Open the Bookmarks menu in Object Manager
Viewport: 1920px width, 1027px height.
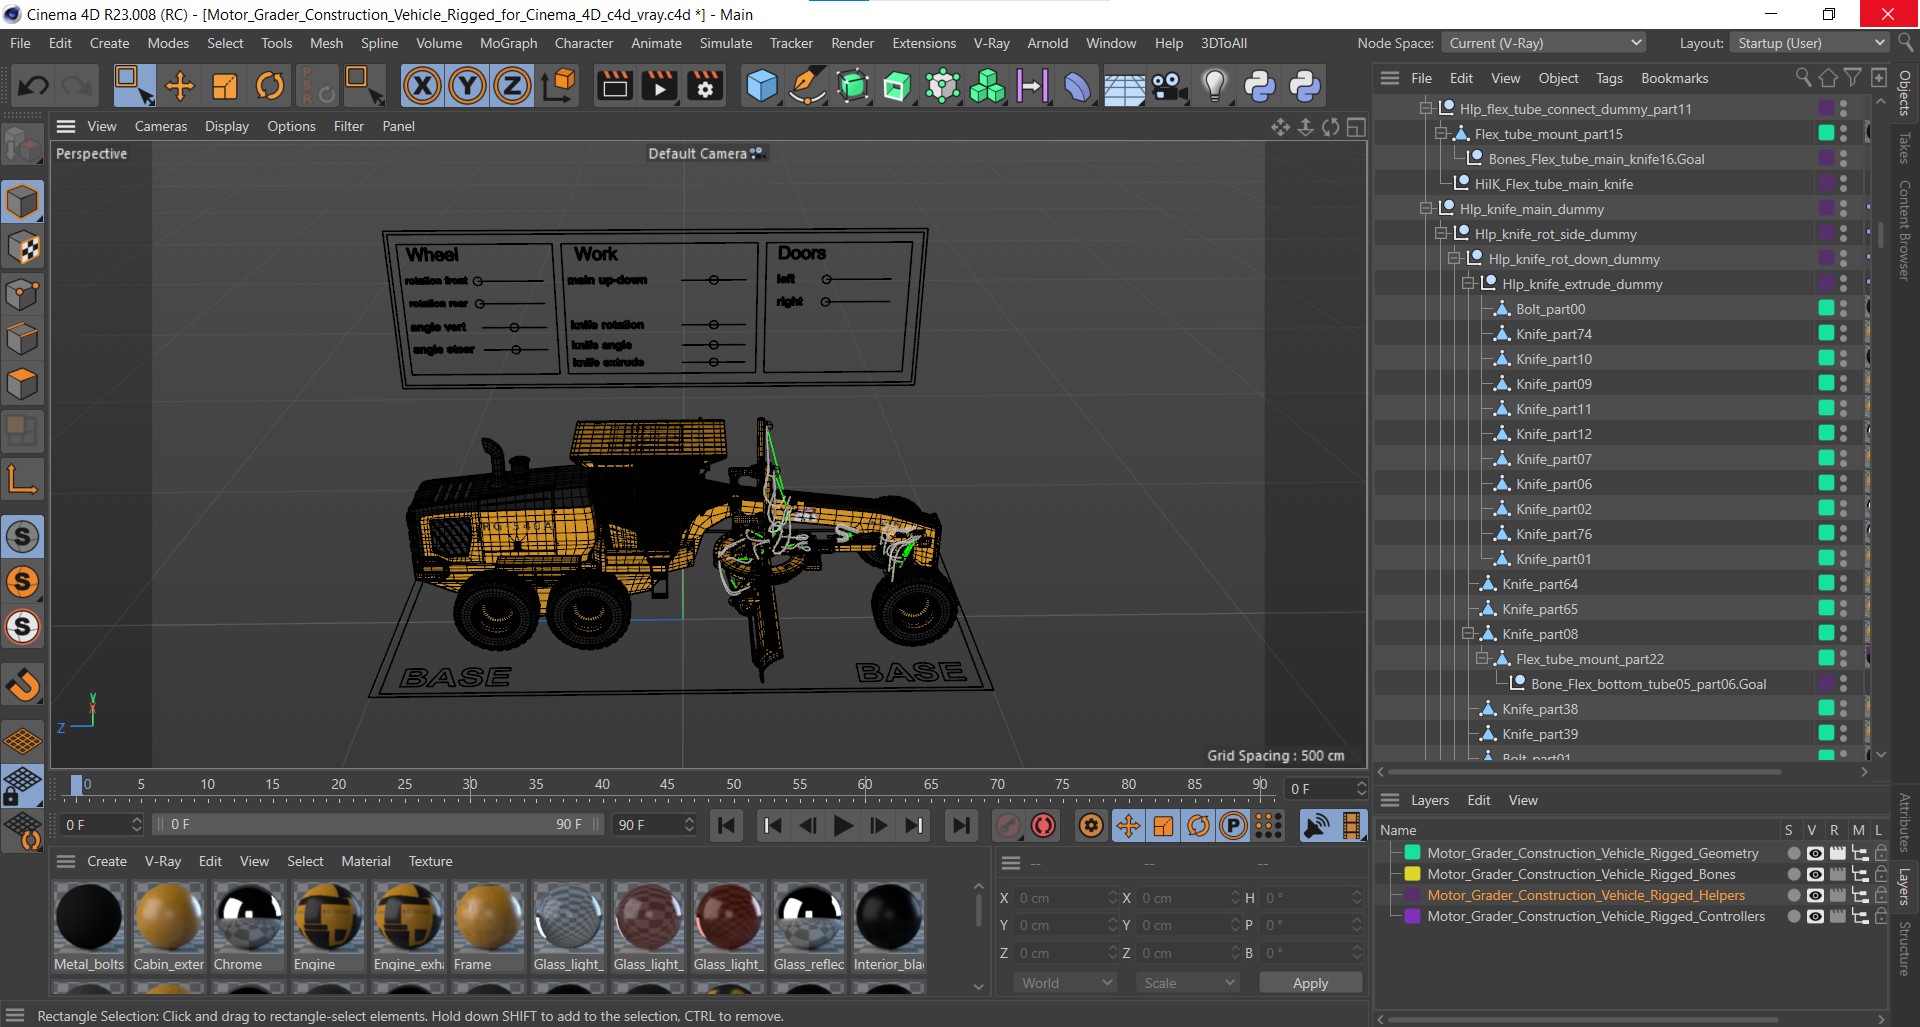pos(1674,78)
